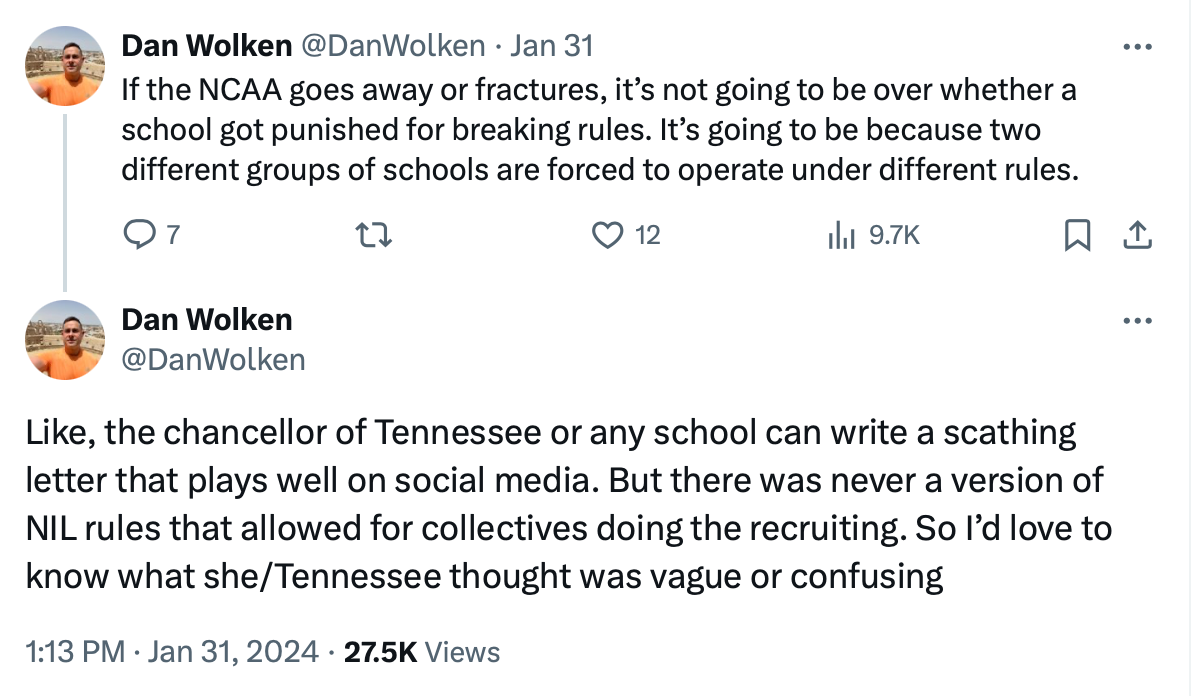Click the @DanWolken handle under second tweet name

click(x=213, y=358)
